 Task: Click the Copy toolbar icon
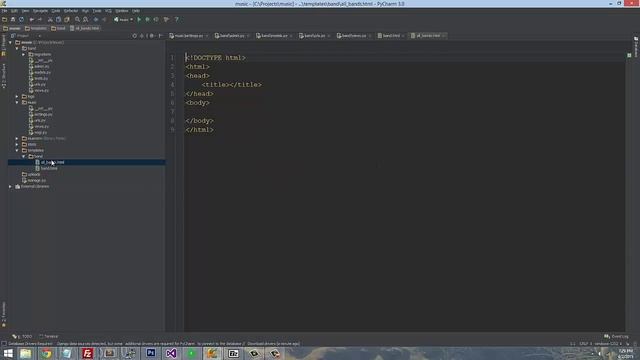tap(58, 19)
